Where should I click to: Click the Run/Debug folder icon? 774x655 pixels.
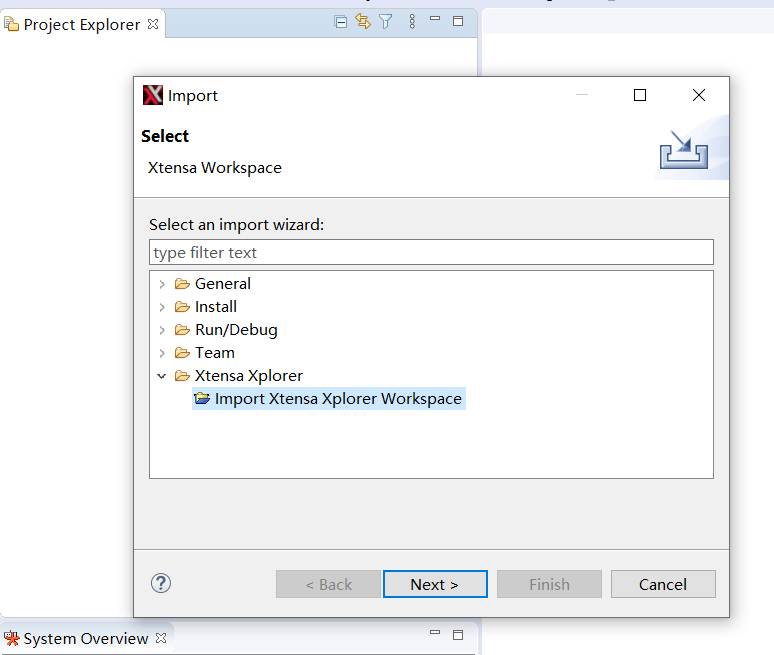(182, 330)
